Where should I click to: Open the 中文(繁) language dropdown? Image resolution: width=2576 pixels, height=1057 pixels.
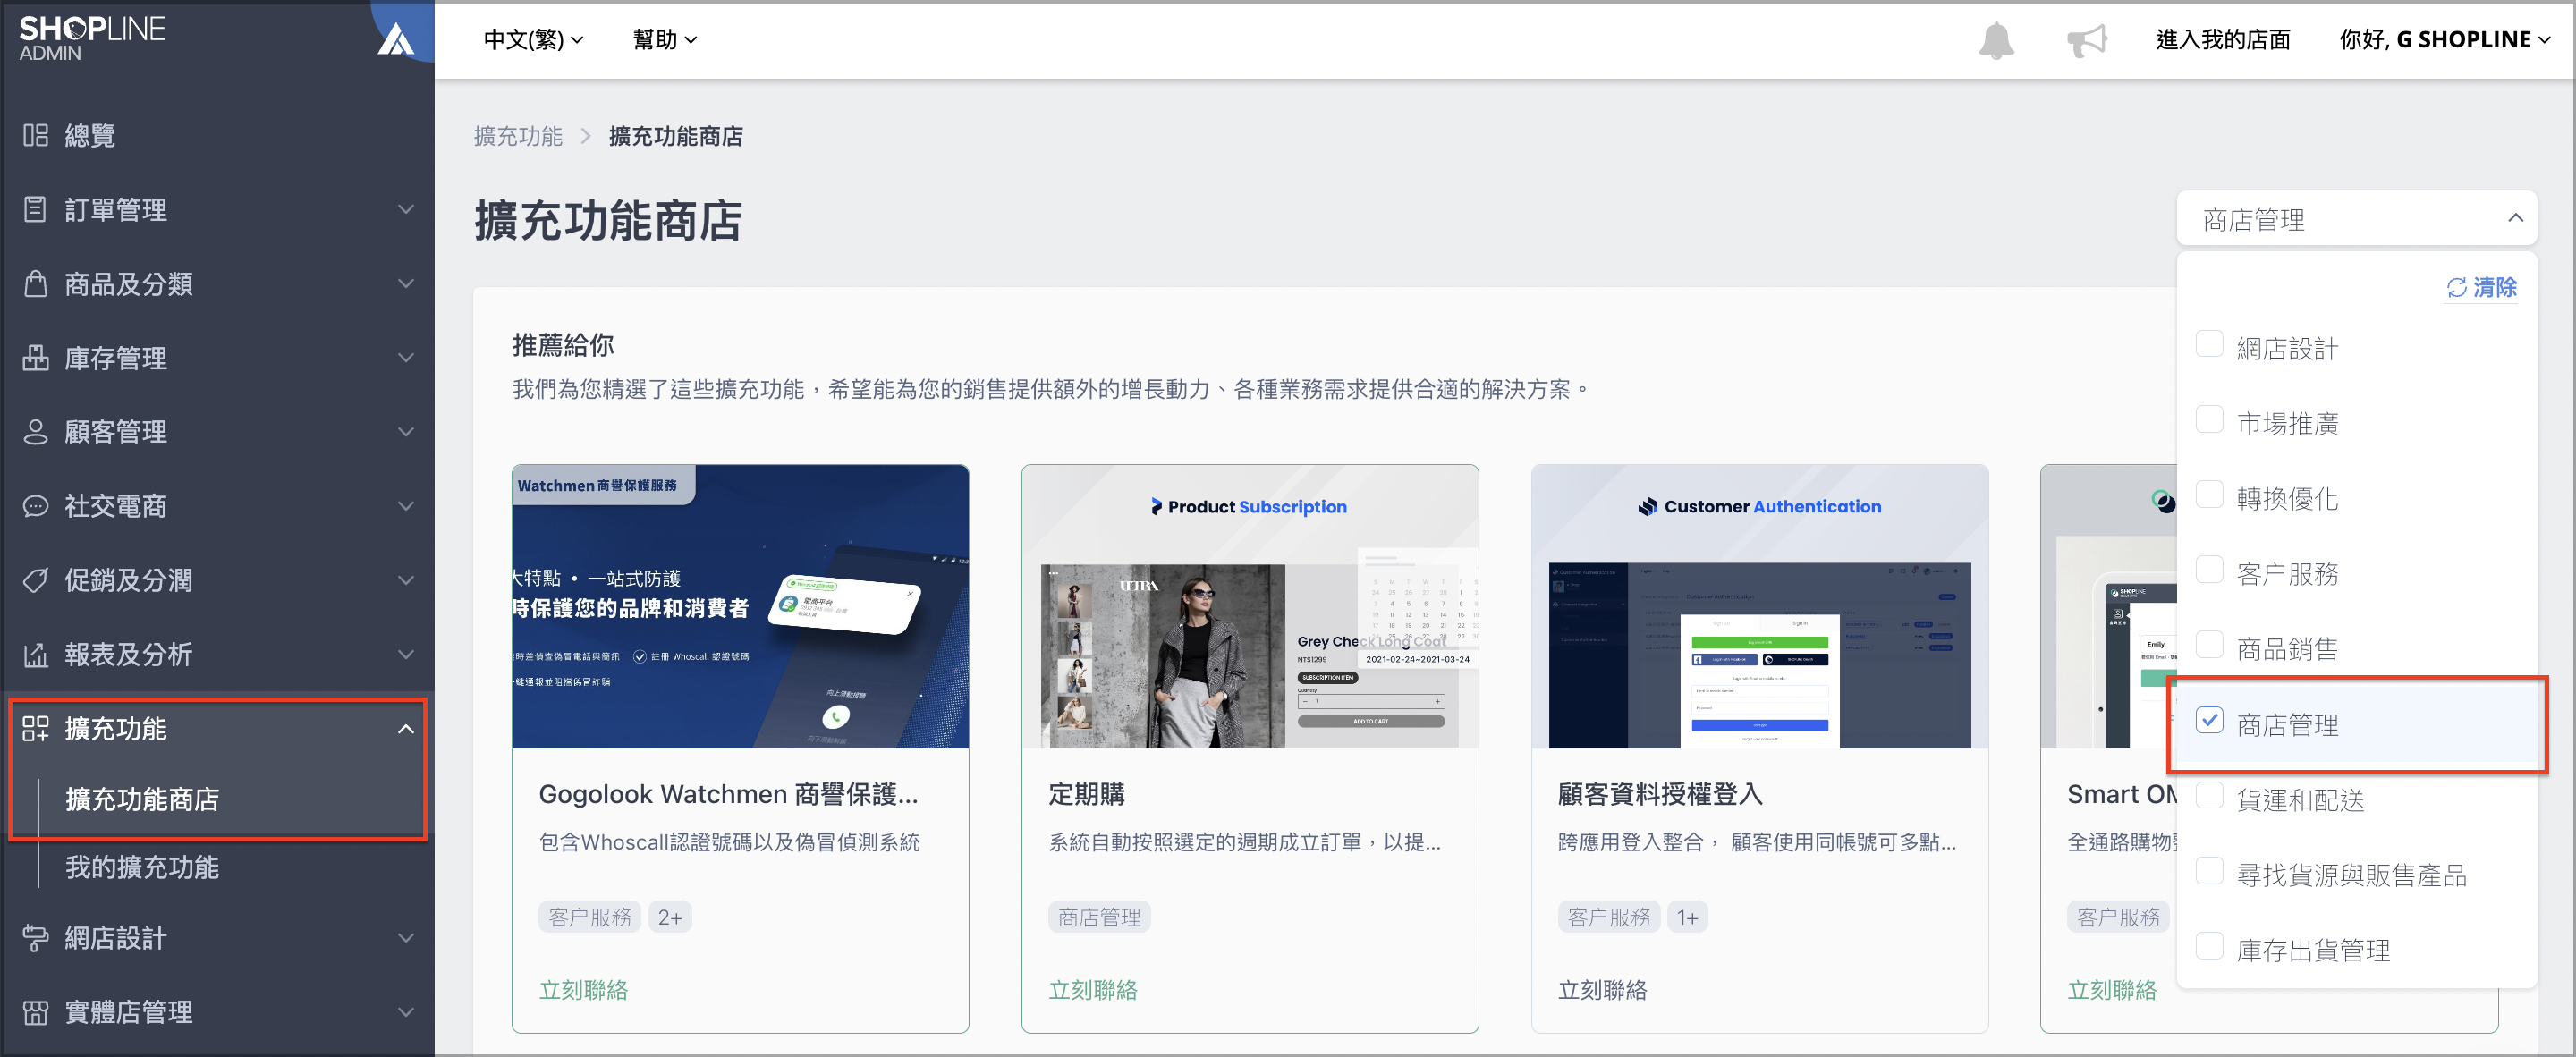pos(533,40)
